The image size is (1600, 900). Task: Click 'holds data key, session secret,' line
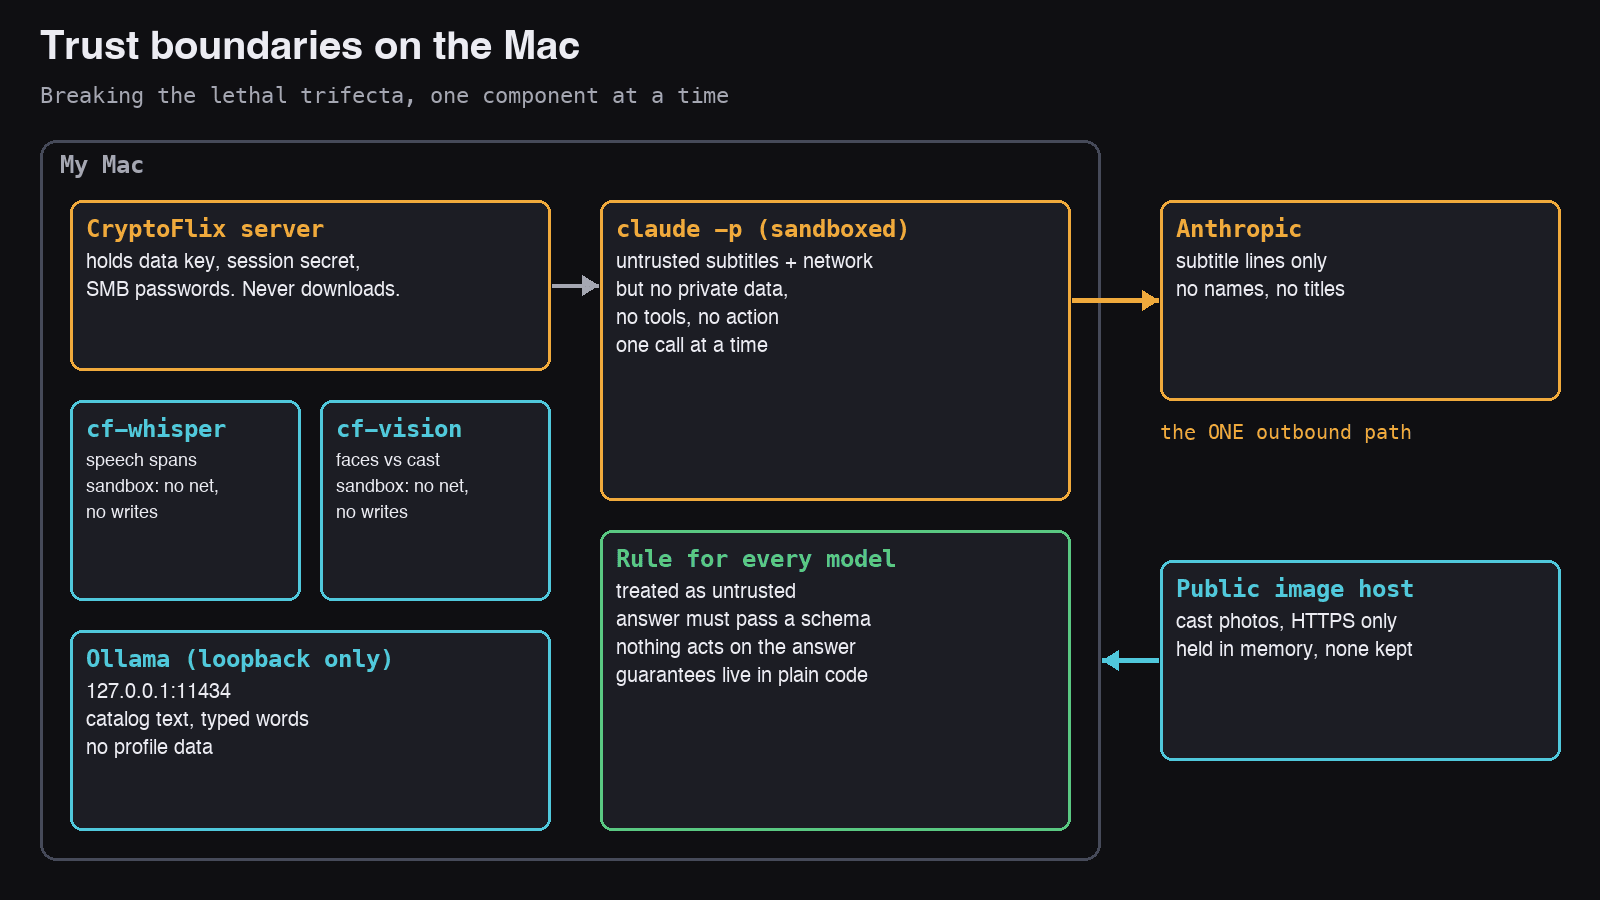click(223, 261)
